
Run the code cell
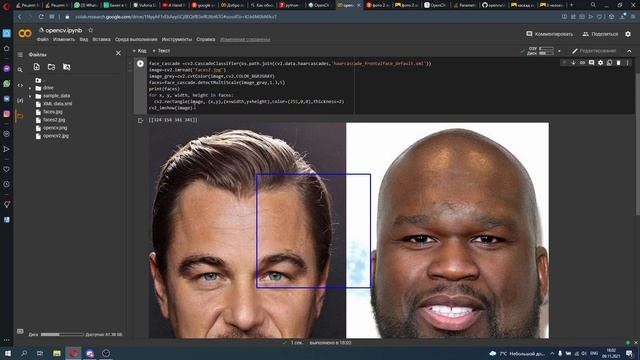coord(140,64)
